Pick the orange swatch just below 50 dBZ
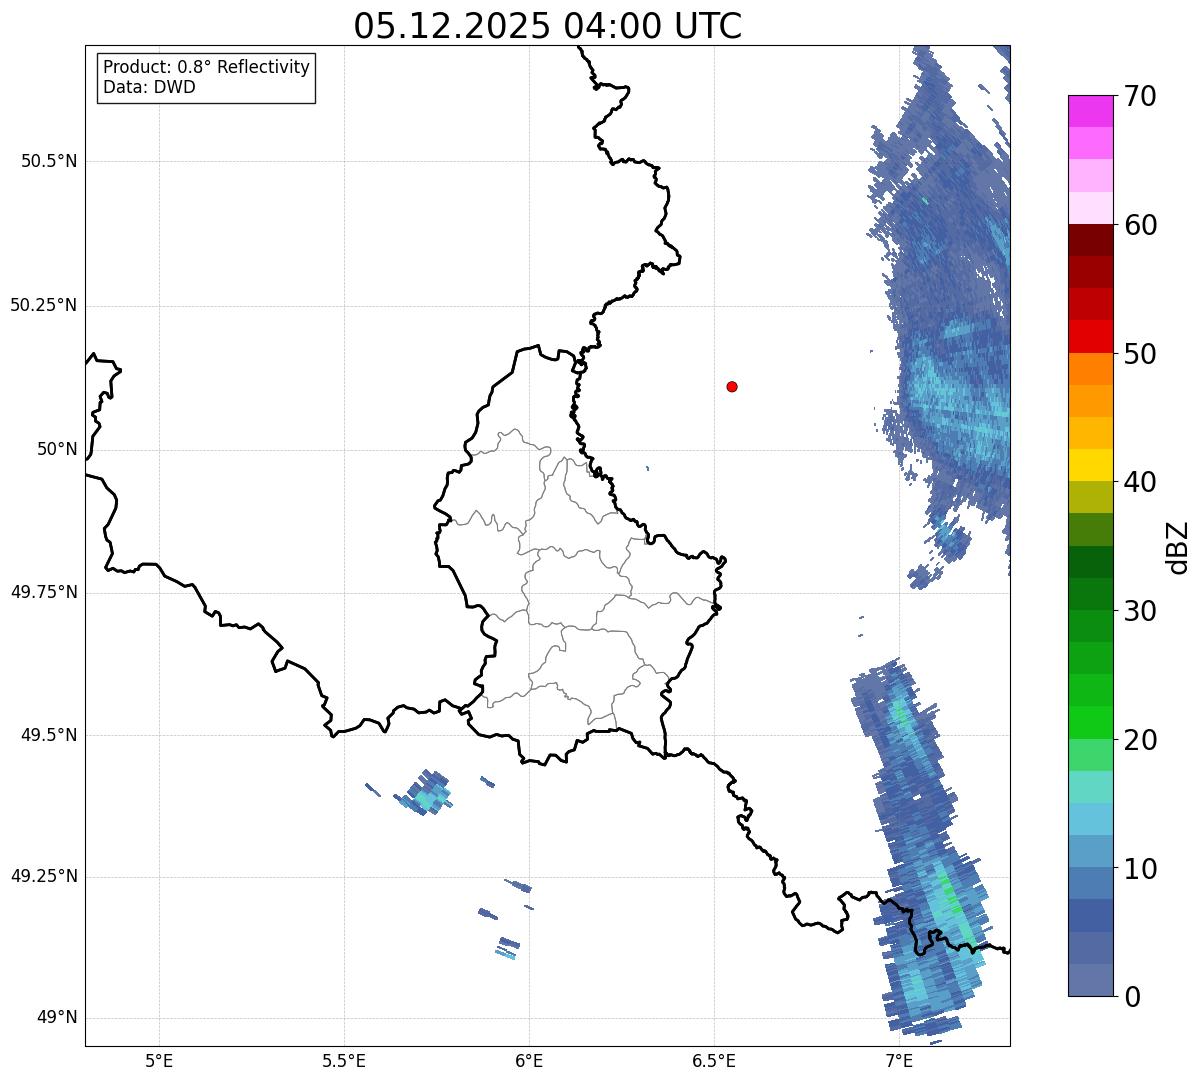Viewport: 1202px width, 1081px height. coord(1091,369)
